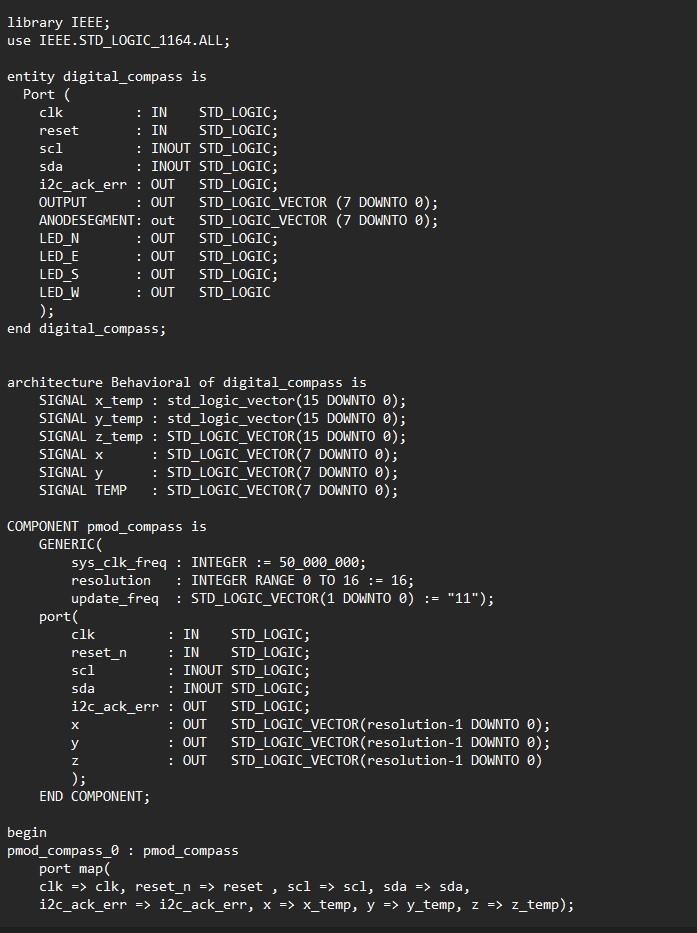Click 'pmod_compass_0 : pmod_compass' instantiation line
The image size is (697, 933).
123,850
